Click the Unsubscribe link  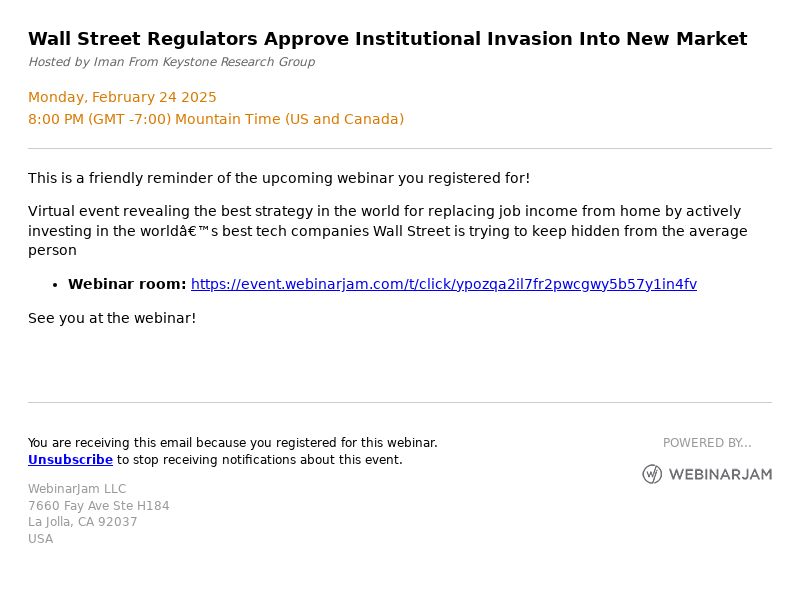click(70, 460)
